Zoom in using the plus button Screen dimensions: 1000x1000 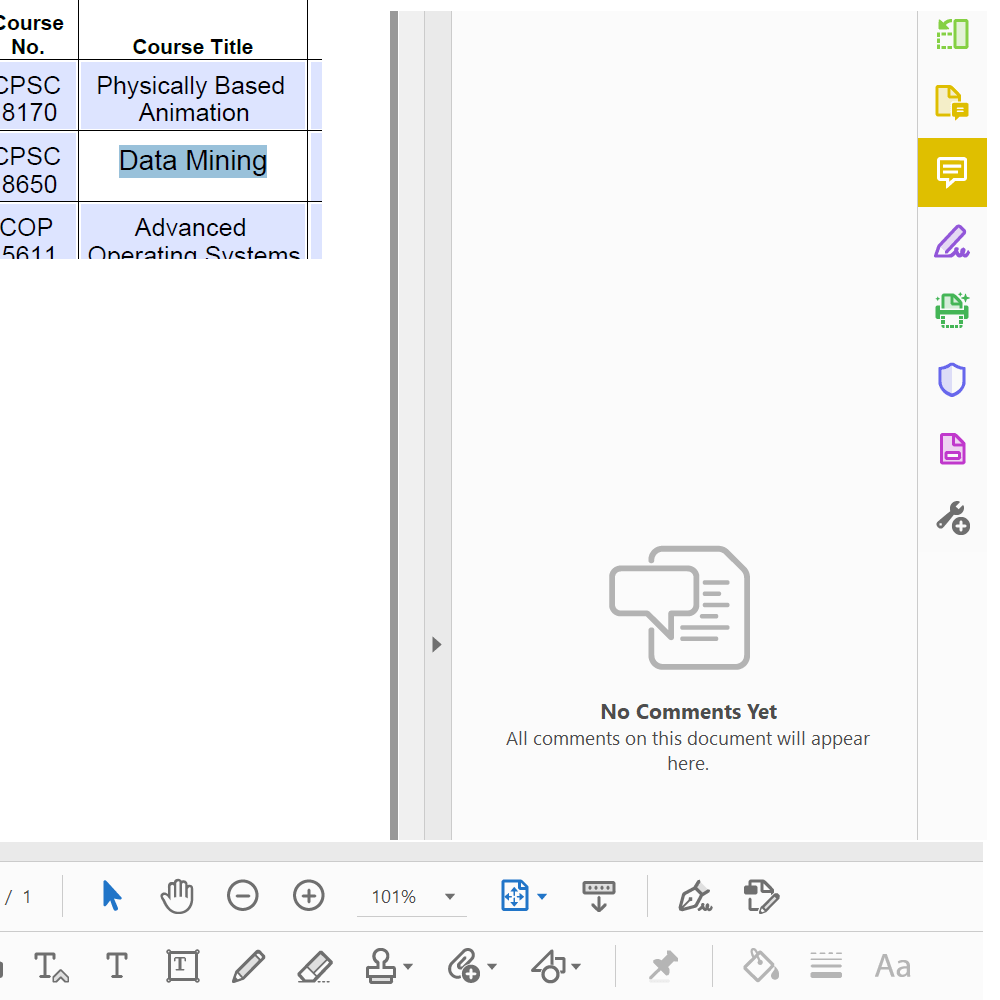(x=309, y=896)
